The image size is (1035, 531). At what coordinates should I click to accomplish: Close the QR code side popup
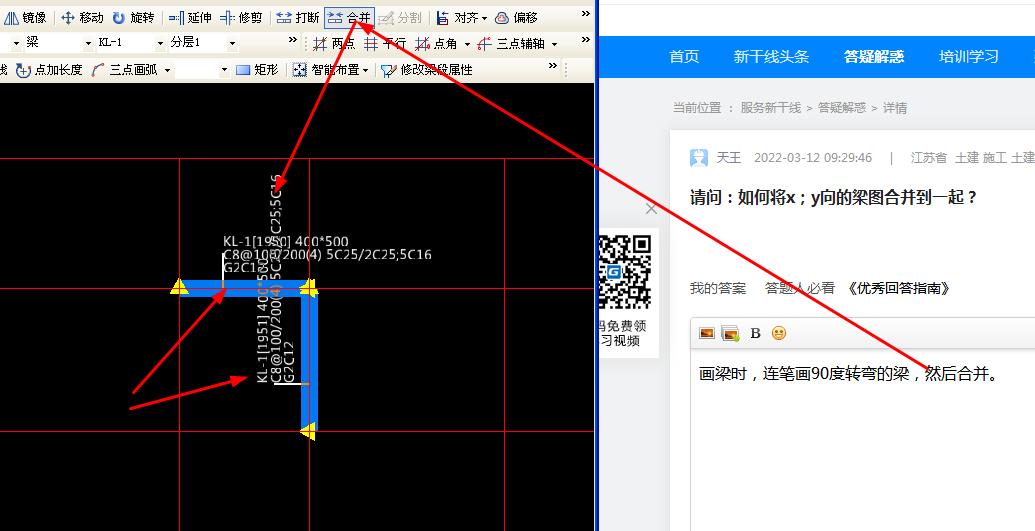click(651, 209)
